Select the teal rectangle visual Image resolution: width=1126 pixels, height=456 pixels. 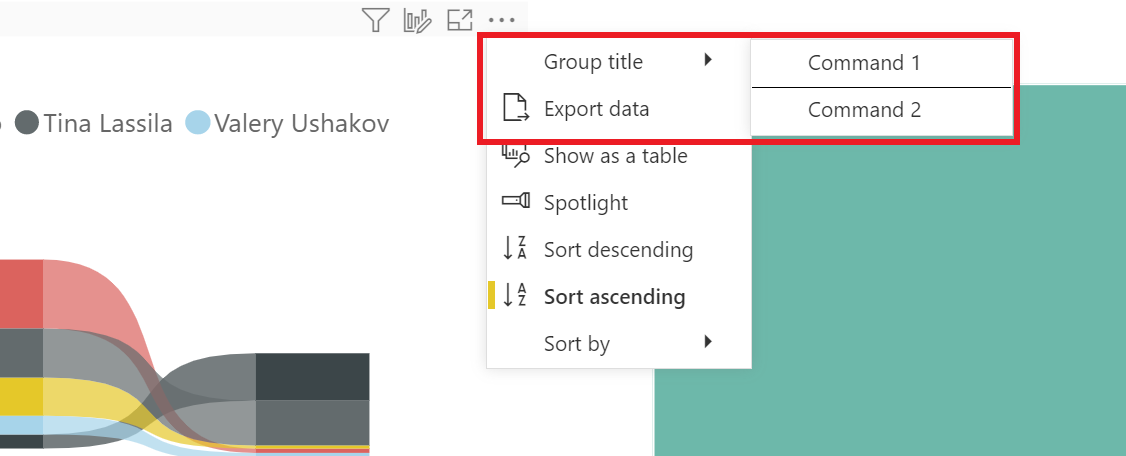(890, 300)
